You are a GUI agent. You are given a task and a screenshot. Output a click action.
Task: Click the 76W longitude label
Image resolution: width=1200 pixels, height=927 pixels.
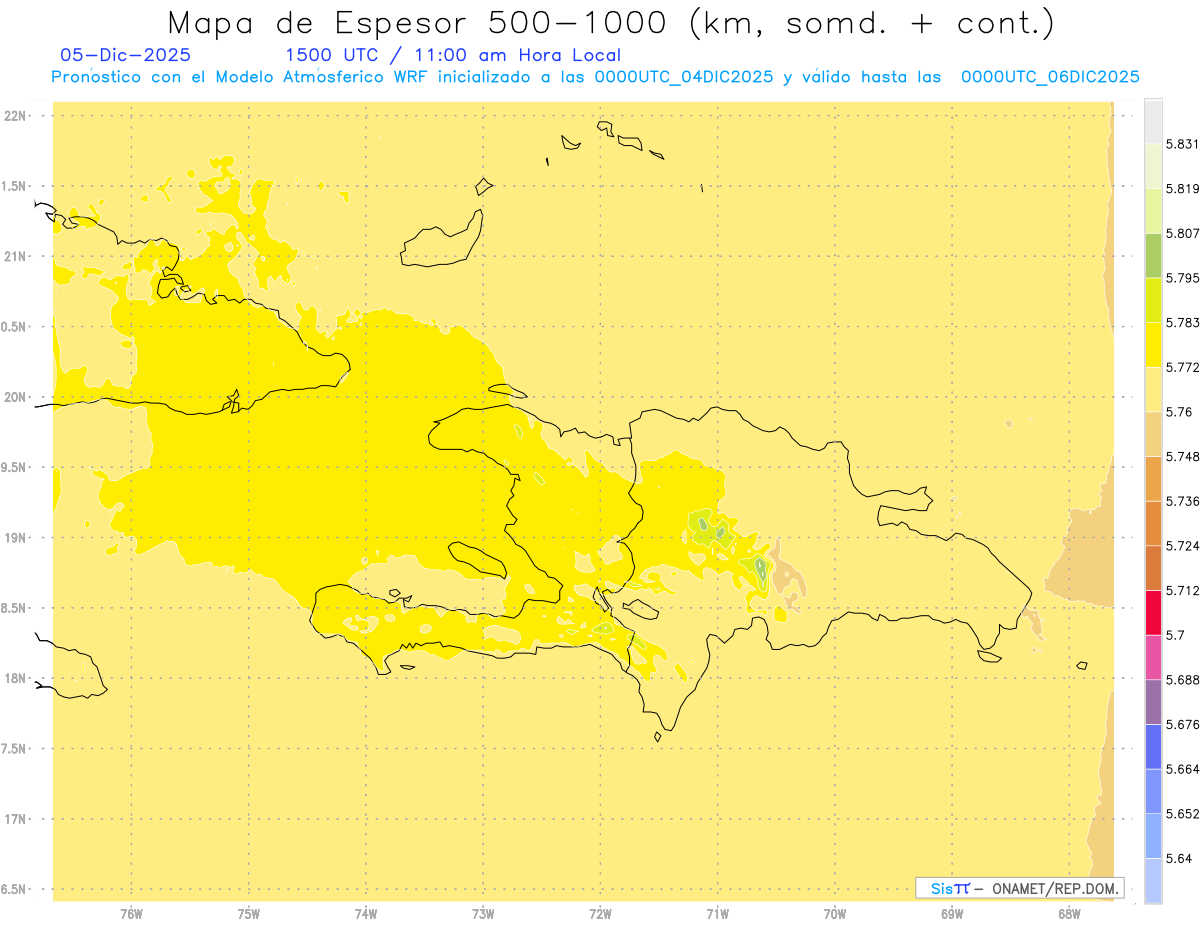(131, 913)
